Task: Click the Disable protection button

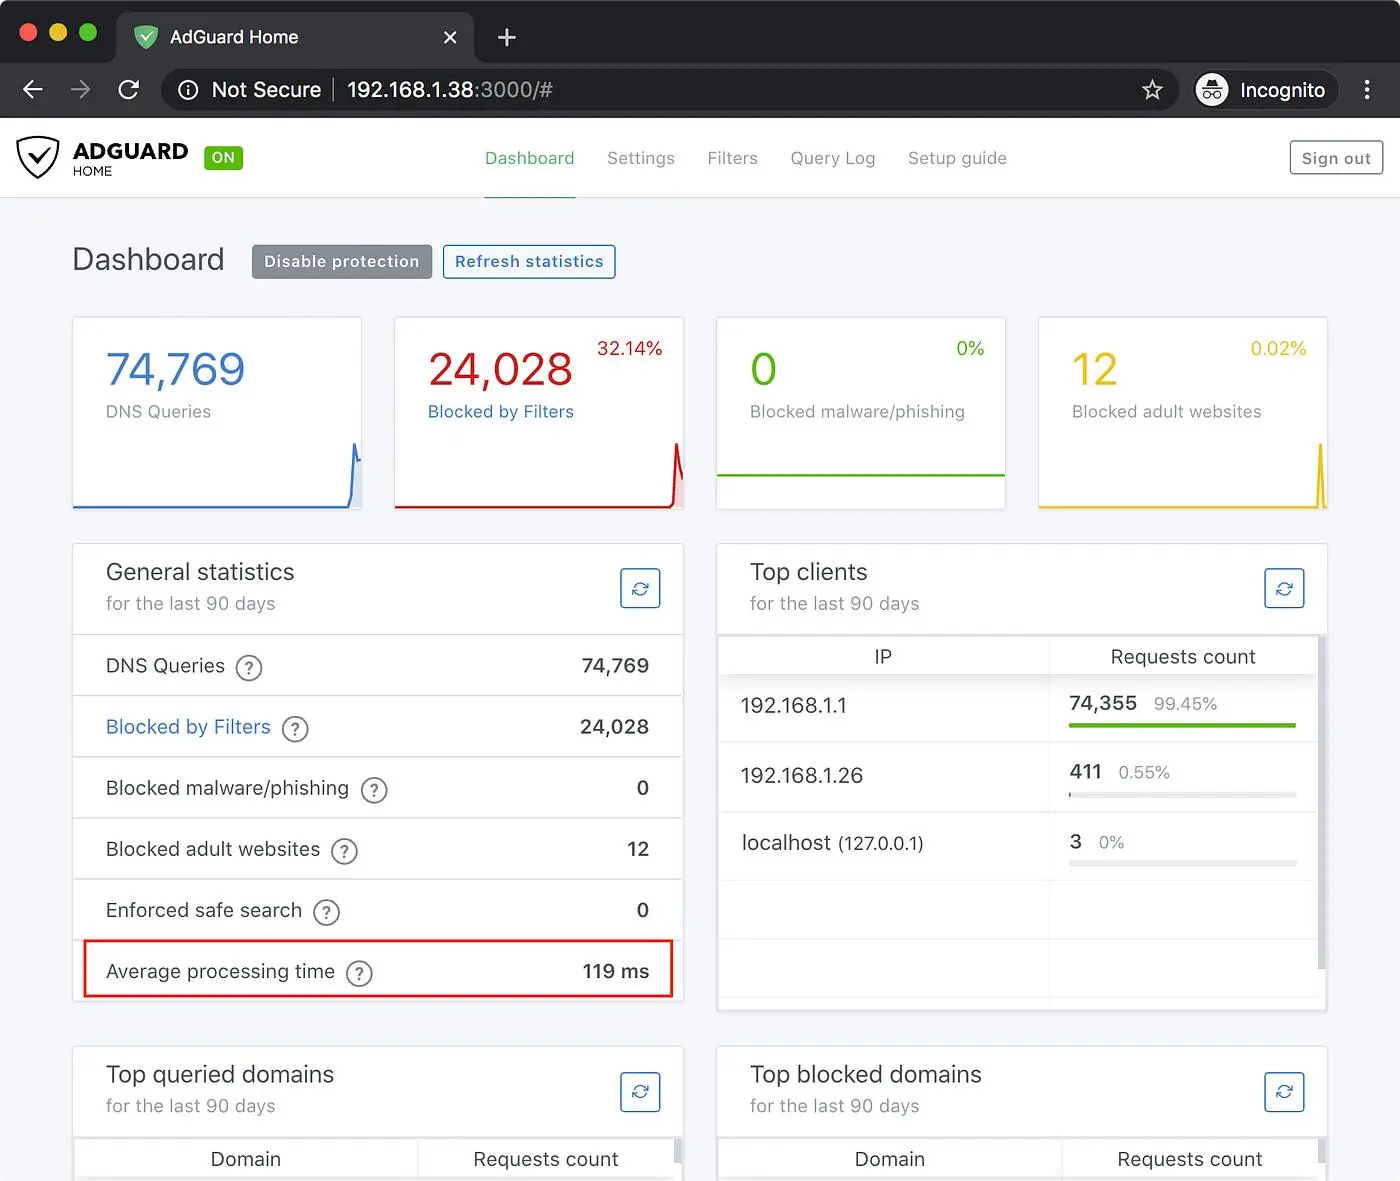Action: click(x=342, y=262)
